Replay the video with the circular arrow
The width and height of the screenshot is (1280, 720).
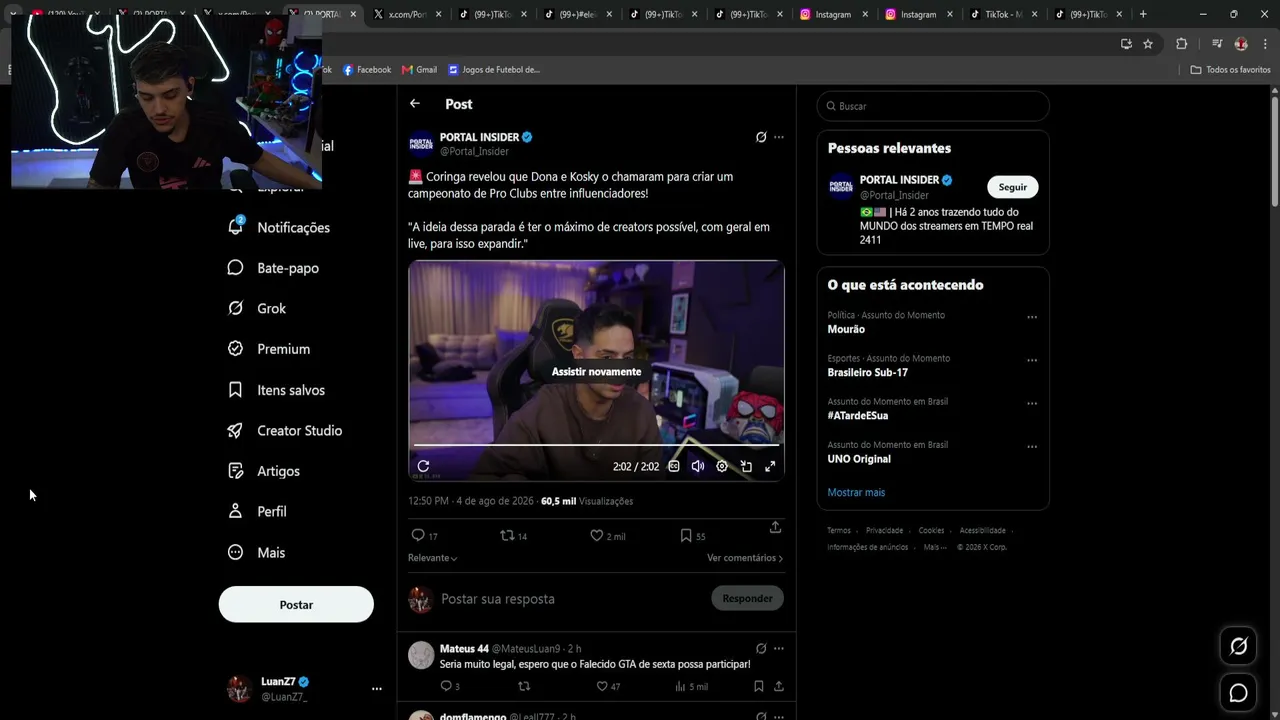pyautogui.click(x=423, y=466)
